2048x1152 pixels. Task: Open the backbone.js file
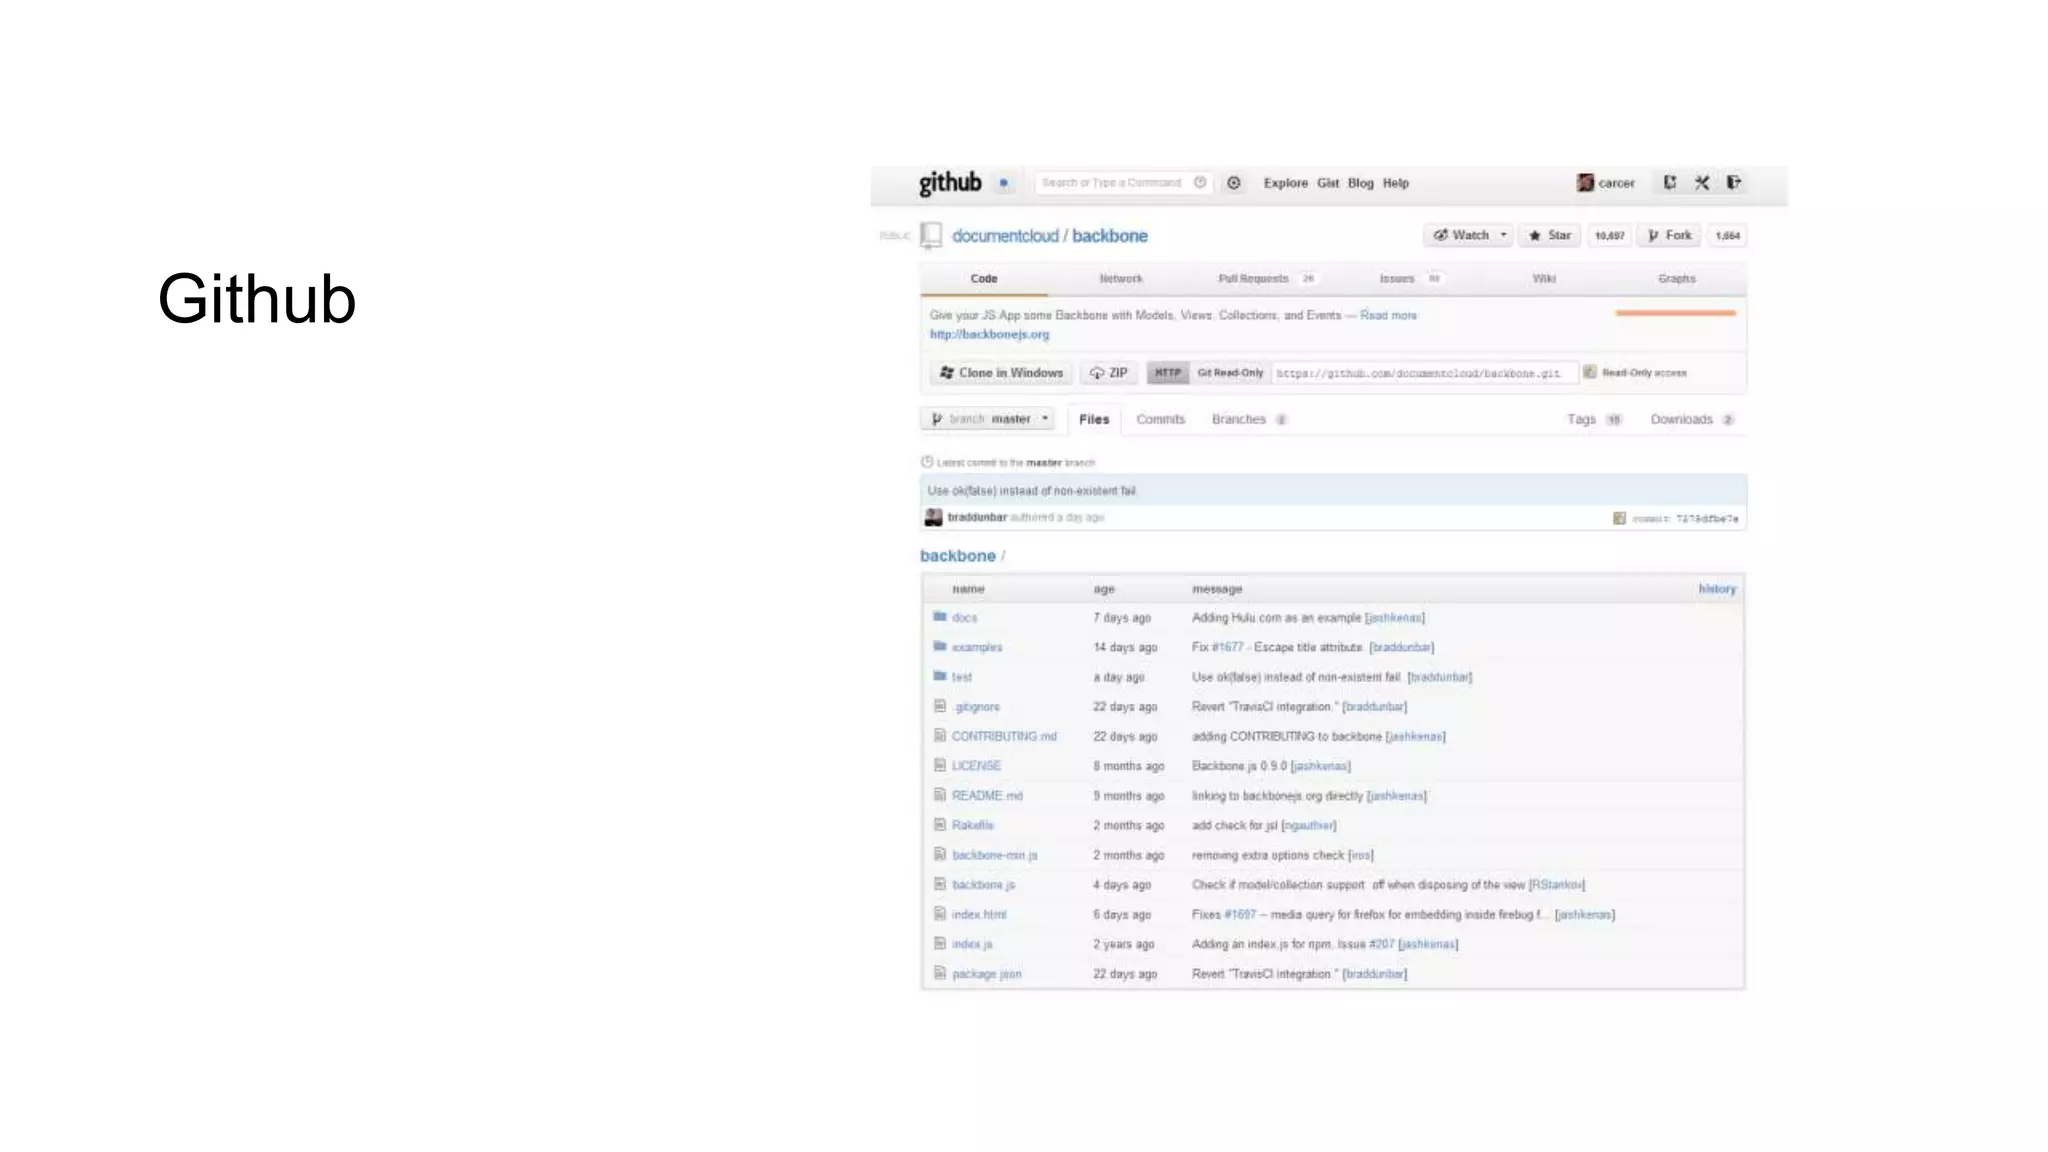coord(983,884)
